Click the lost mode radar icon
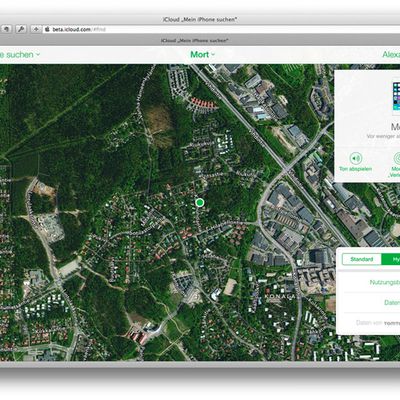This screenshot has height=400, width=400. coord(397,158)
